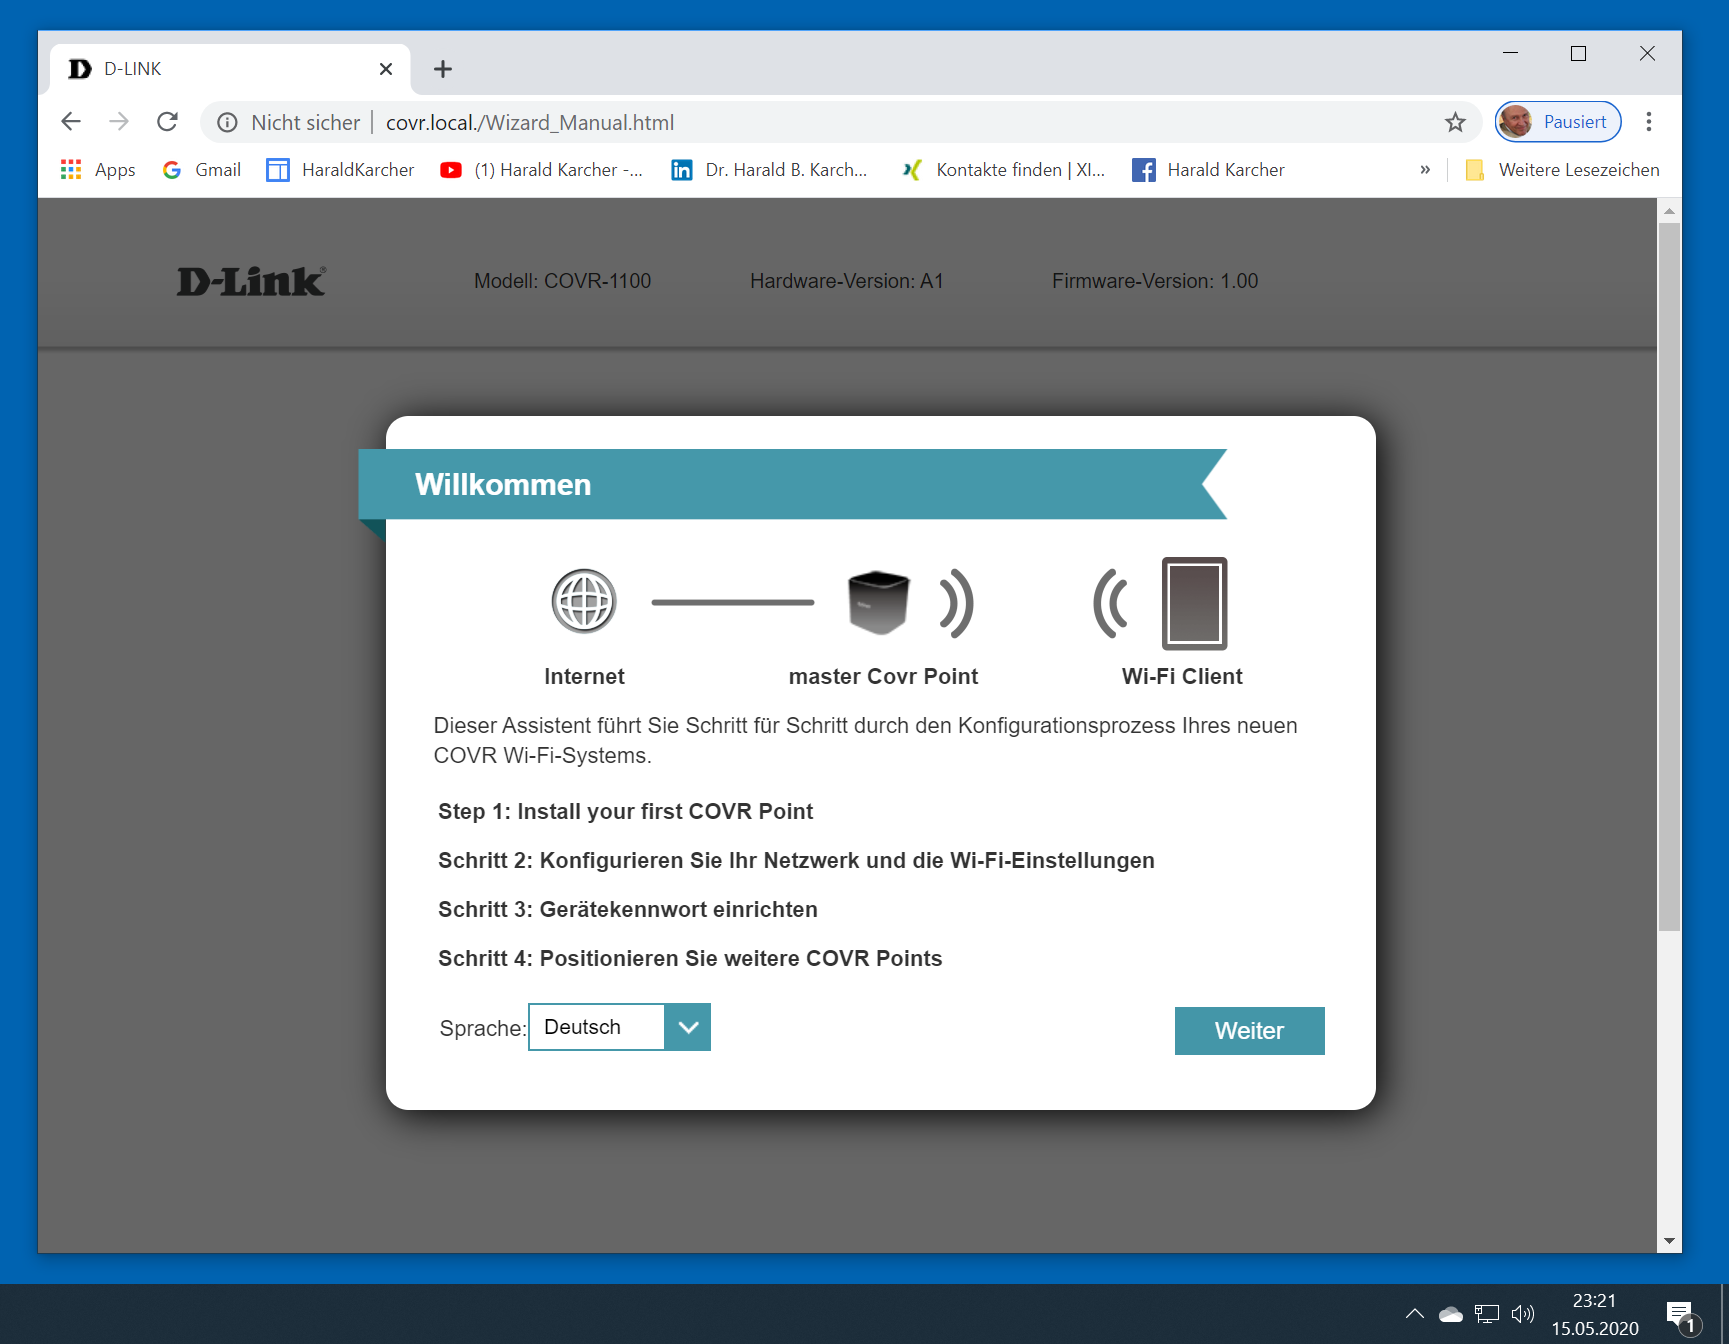Click the master Covr Point device icon
The image size is (1729, 1344).
[x=878, y=602]
